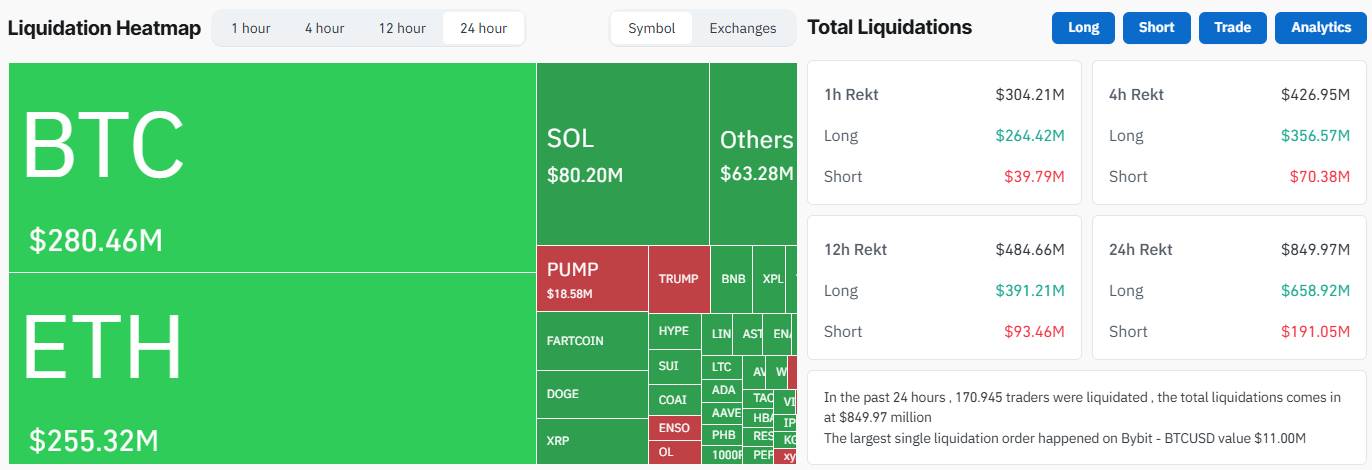
Task: Select the 1 hour timeframe tab
Action: tap(250, 28)
